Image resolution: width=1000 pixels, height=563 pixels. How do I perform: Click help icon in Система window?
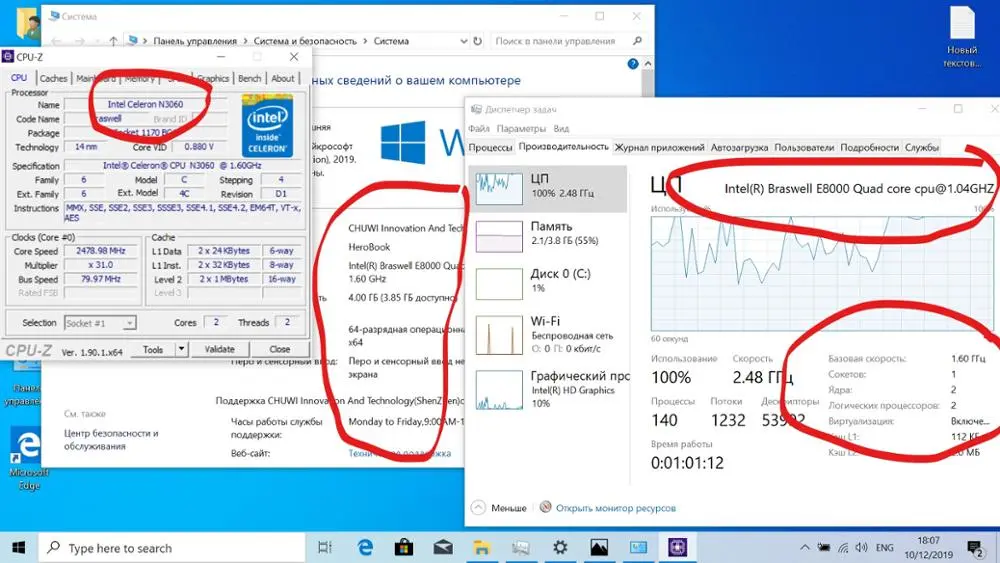pyautogui.click(x=633, y=64)
